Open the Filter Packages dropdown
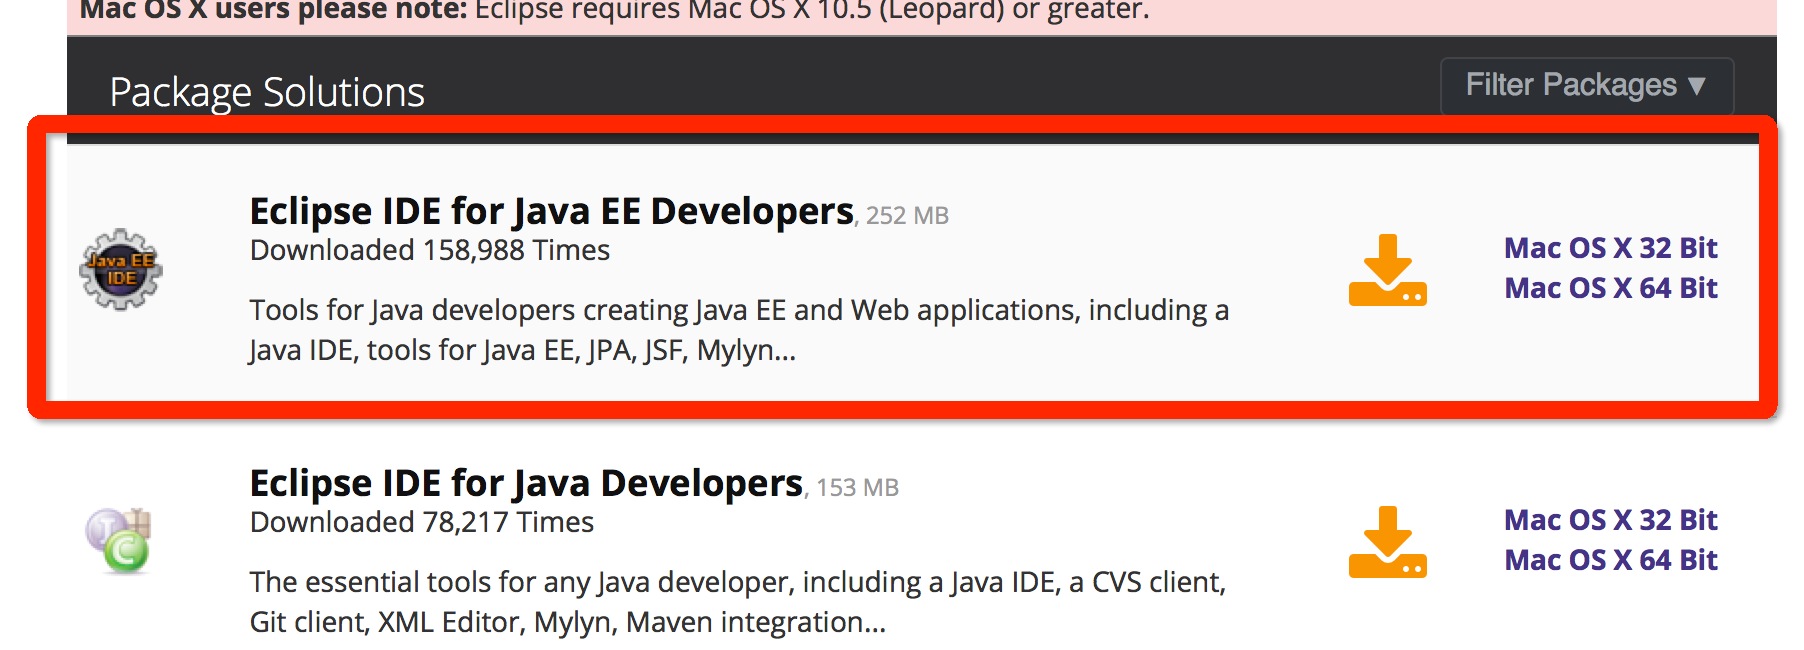This screenshot has height=650, width=1804. (1587, 86)
